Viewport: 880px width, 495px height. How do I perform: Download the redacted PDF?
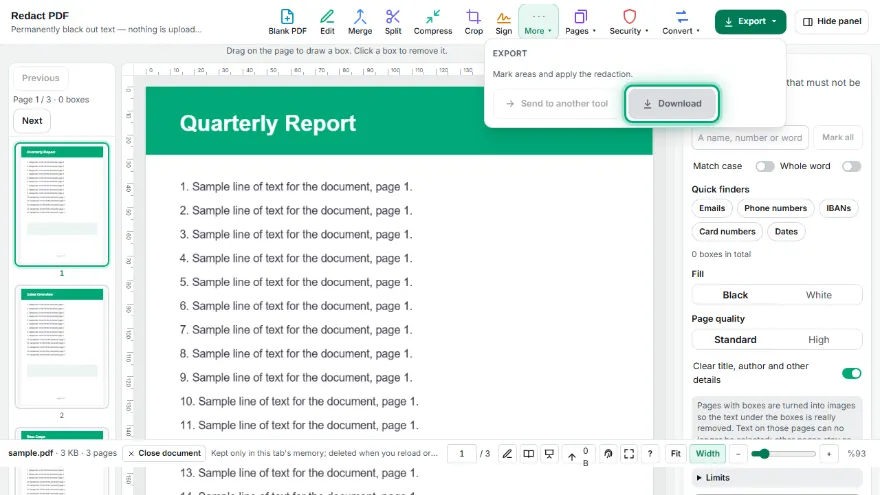coord(672,103)
